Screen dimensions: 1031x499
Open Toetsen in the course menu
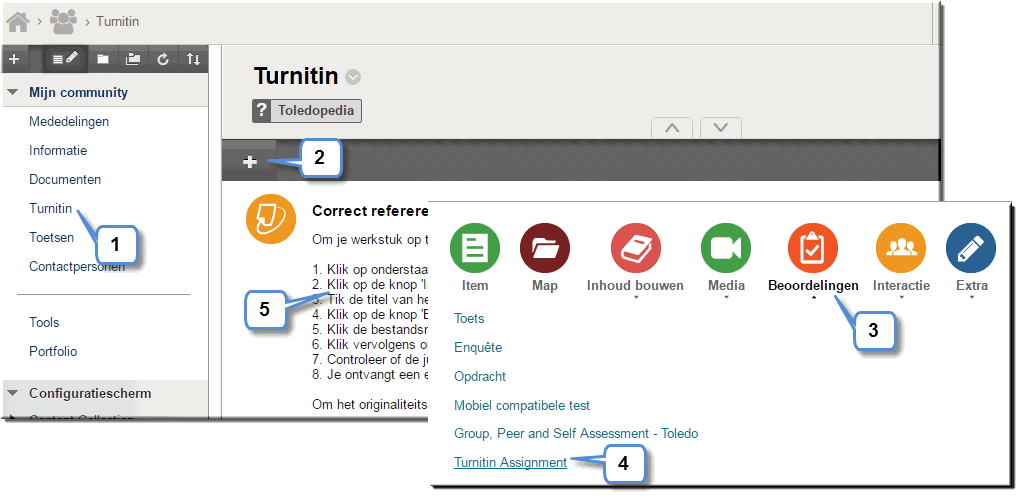[x=51, y=237]
